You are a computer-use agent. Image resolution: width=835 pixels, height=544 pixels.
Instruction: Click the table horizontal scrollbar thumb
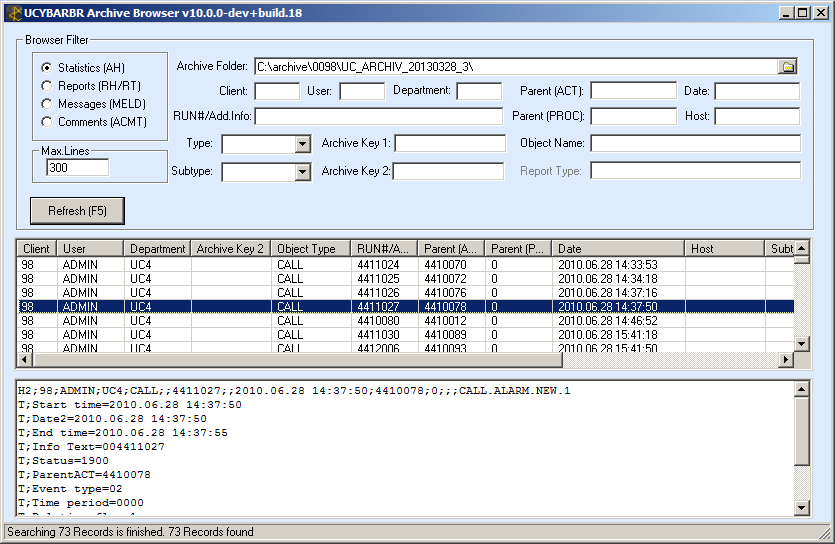point(297,360)
